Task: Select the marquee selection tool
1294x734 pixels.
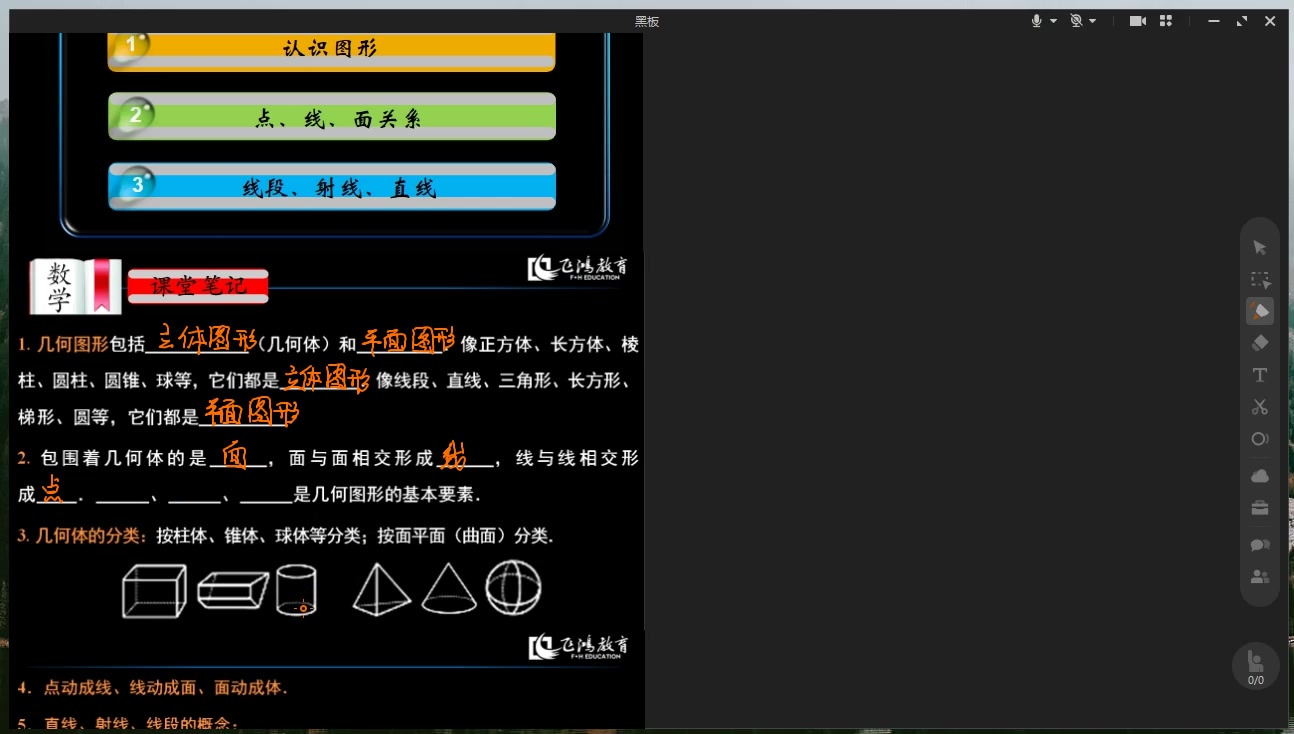Action: (1260, 280)
